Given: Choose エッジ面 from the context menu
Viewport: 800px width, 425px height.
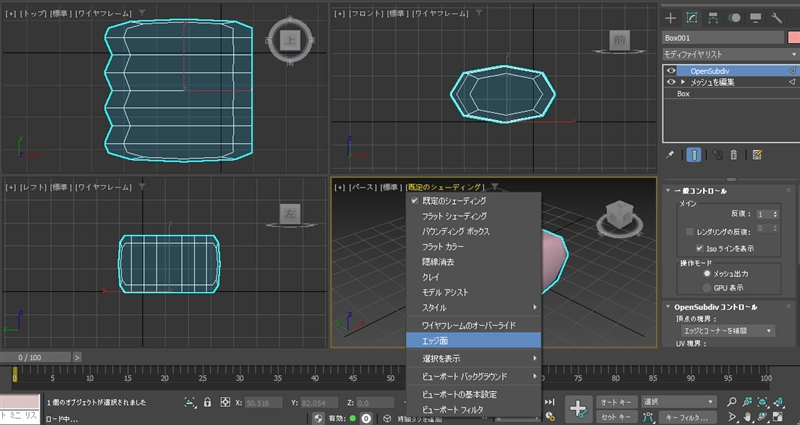Looking at the screenshot, I should [473, 340].
